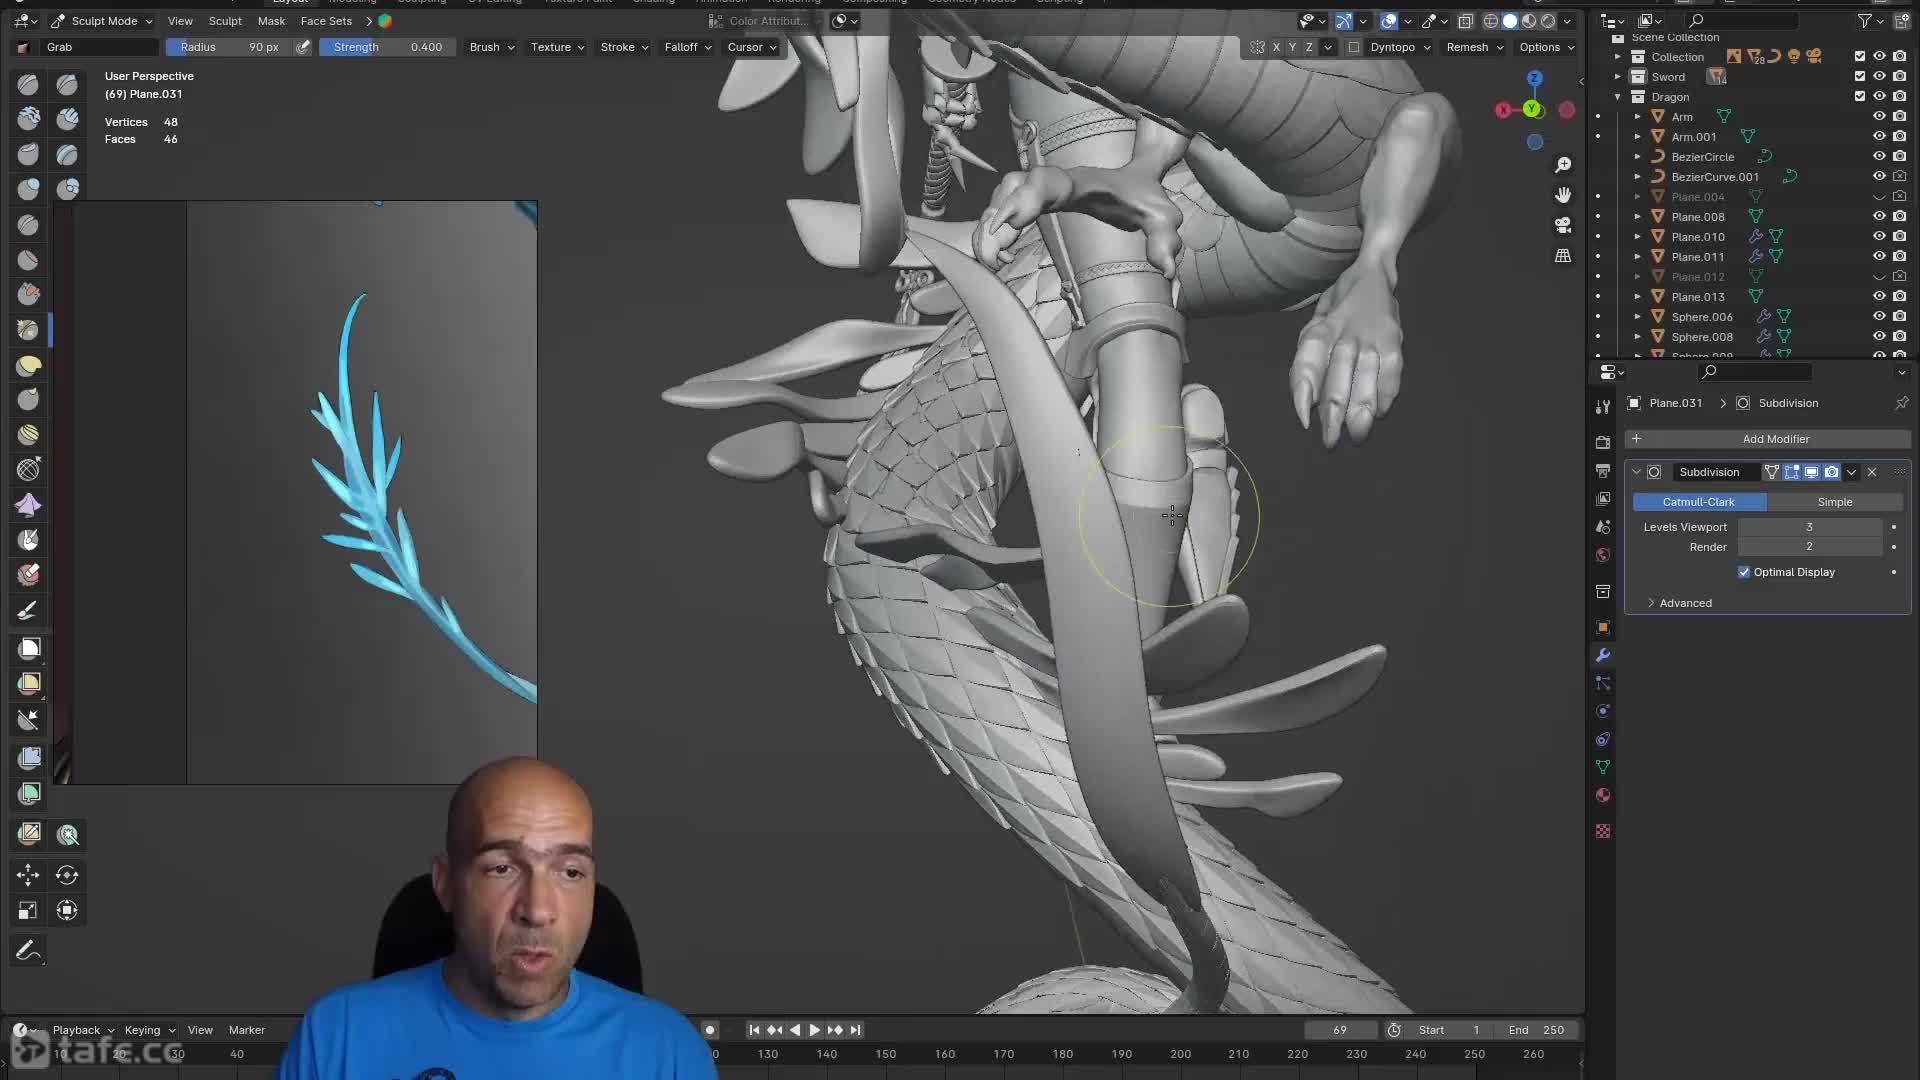The image size is (1920, 1080).
Task: Collapse the Dragon collection
Action: tap(1617, 97)
